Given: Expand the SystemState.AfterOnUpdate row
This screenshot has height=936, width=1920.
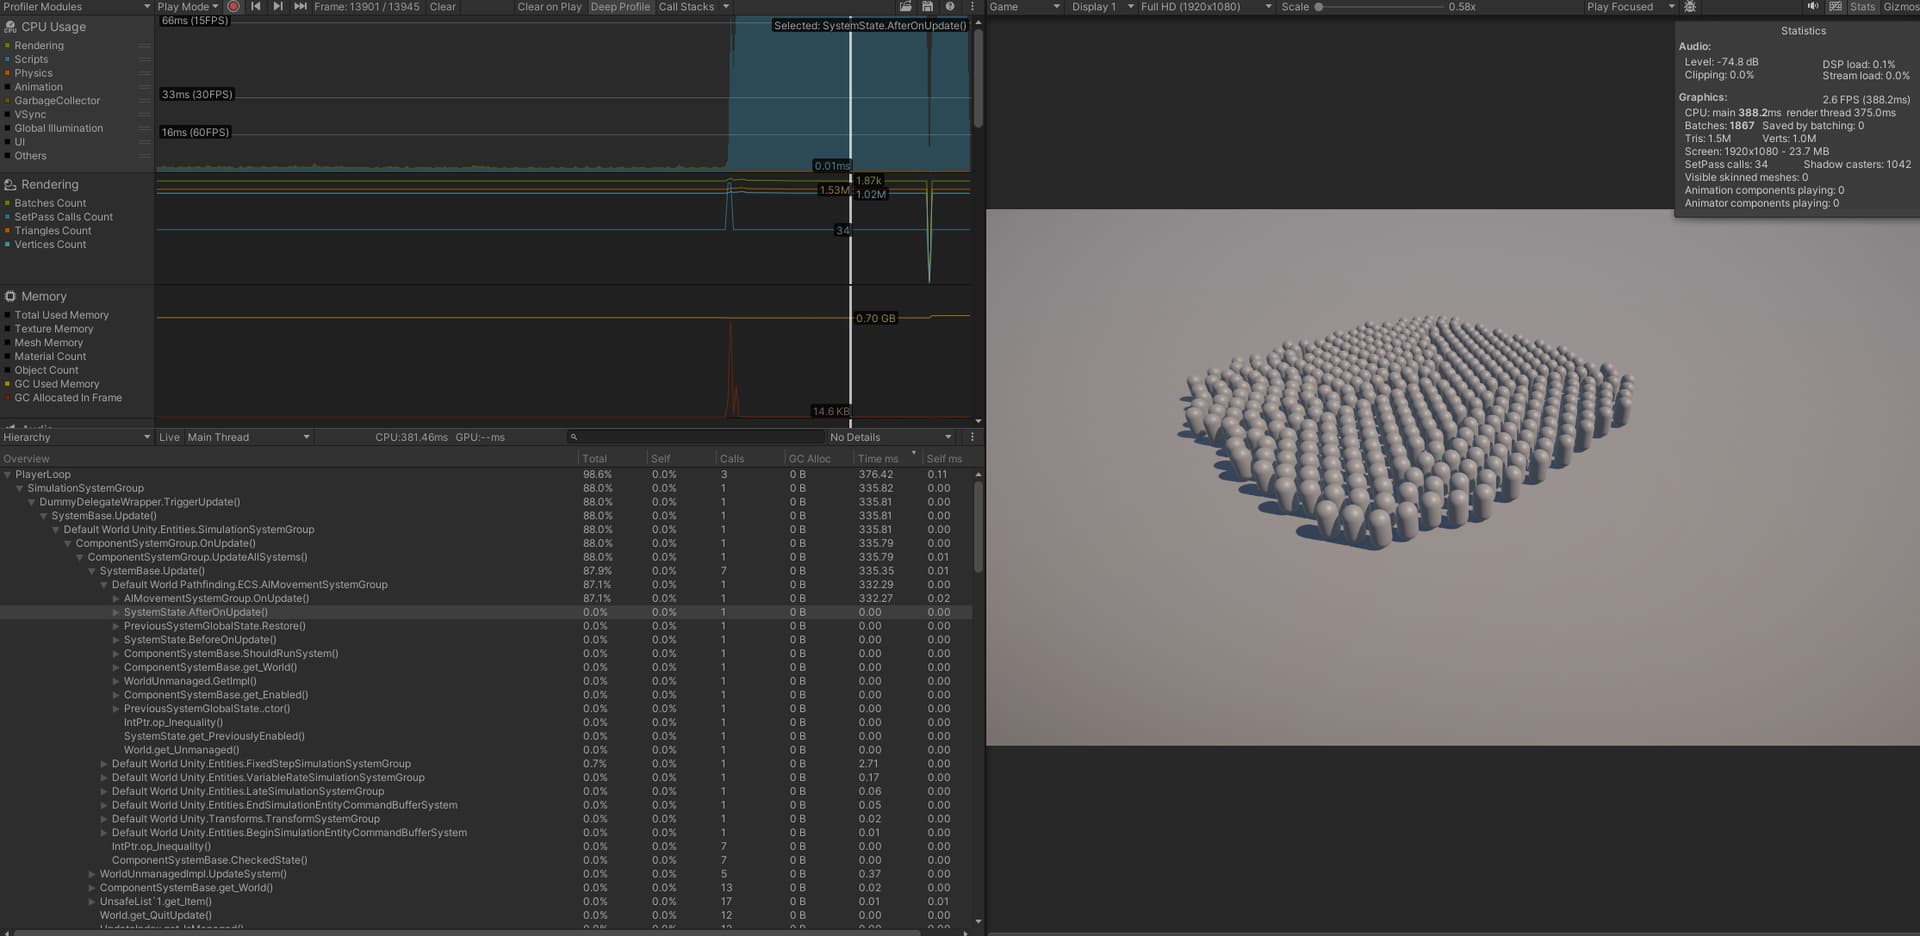Looking at the screenshot, I should pos(117,612).
